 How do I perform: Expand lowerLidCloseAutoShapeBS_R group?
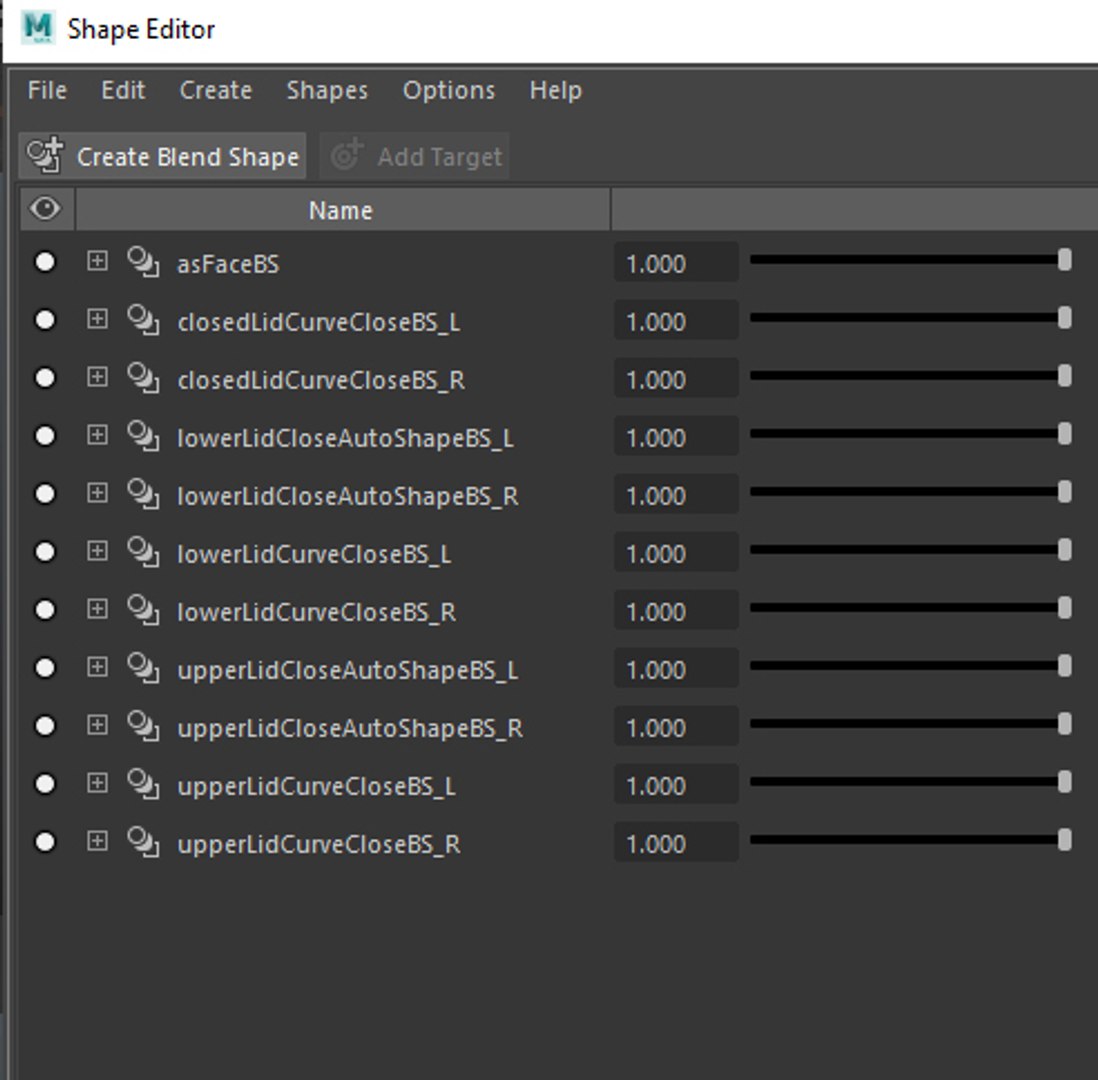click(x=97, y=494)
